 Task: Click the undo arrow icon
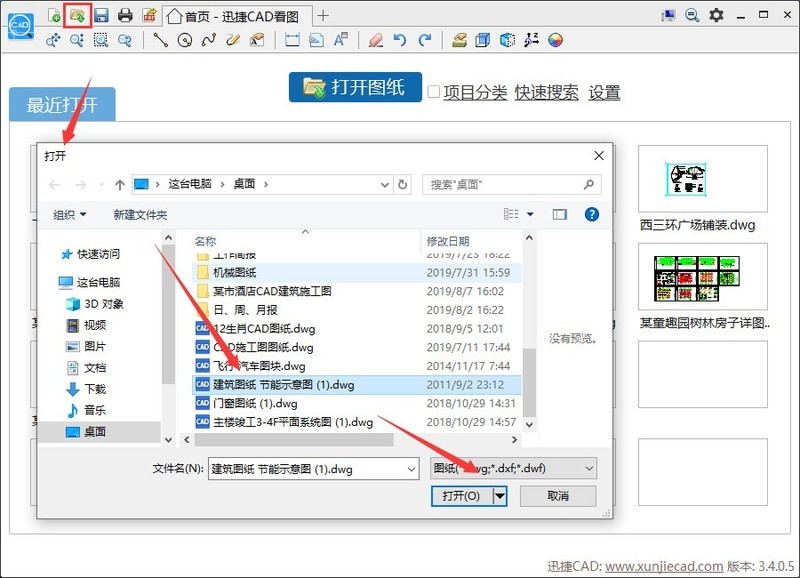pyautogui.click(x=400, y=41)
